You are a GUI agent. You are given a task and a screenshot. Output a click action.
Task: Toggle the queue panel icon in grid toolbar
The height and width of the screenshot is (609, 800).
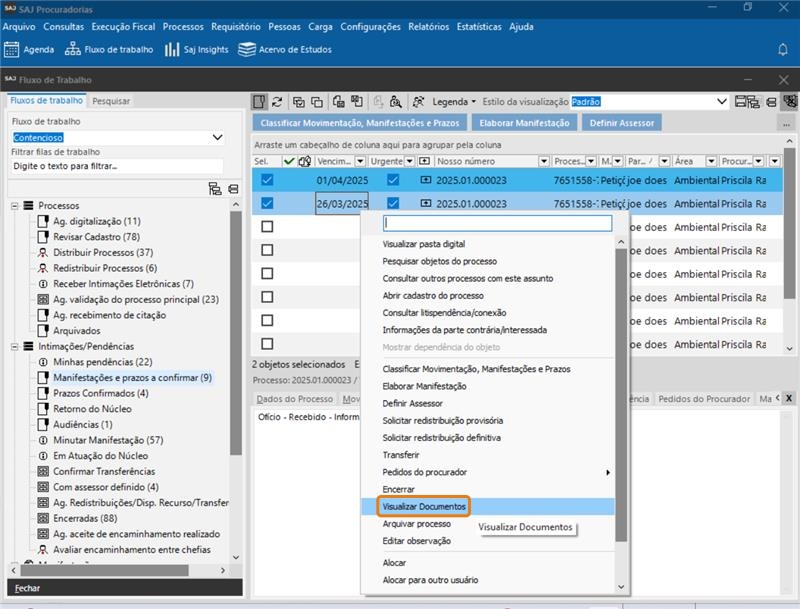click(259, 102)
